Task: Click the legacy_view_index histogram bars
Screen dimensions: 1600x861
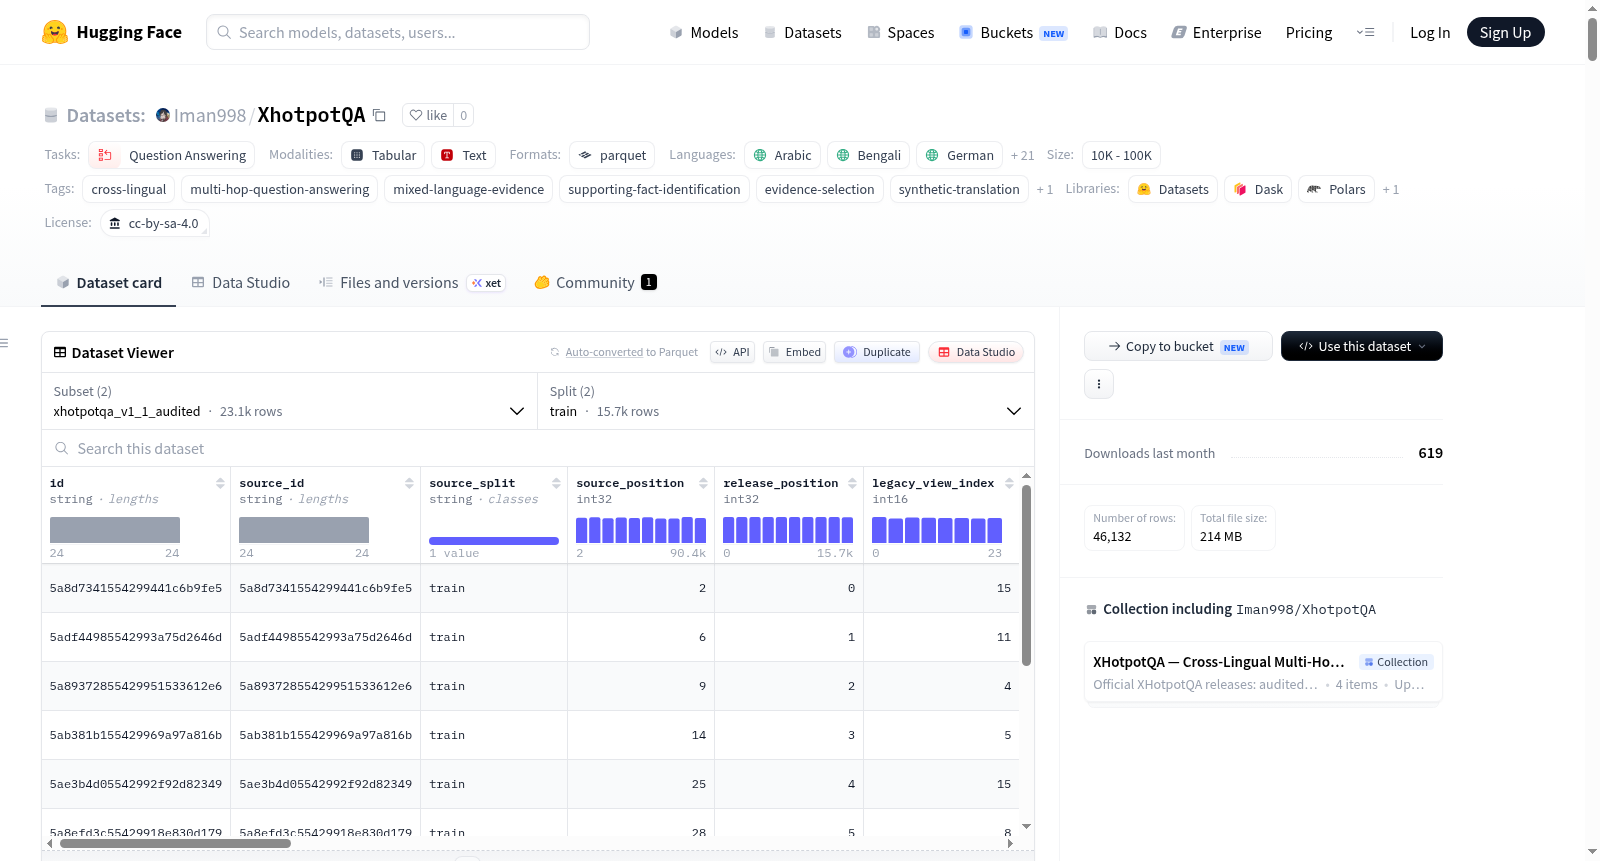Action: coord(937,530)
